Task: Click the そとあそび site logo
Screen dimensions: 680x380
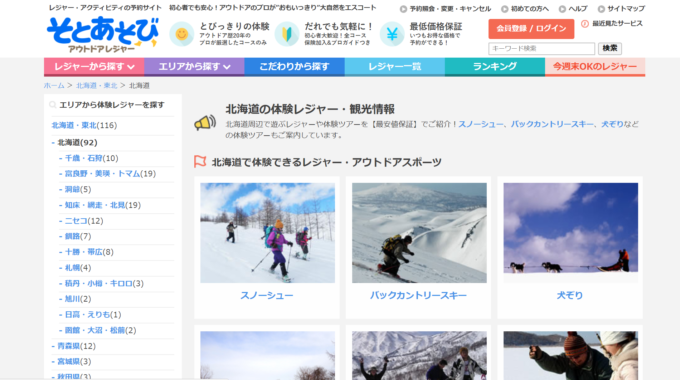Action: (x=103, y=35)
